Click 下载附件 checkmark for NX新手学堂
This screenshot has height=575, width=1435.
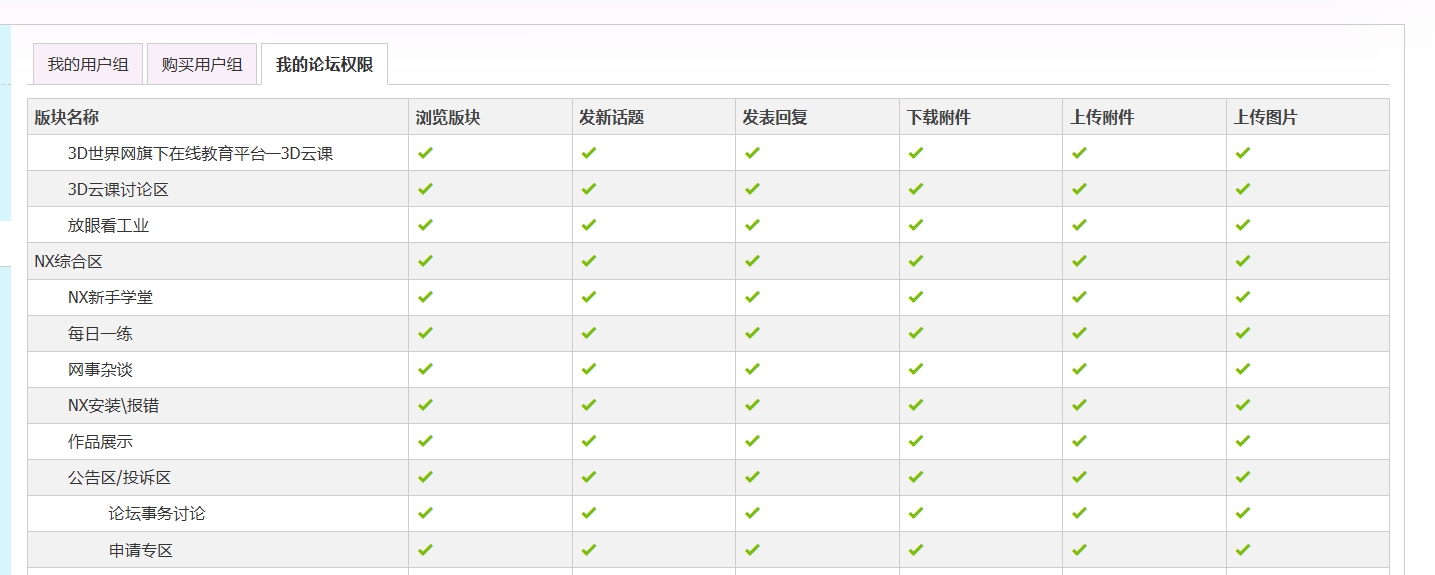pos(916,297)
